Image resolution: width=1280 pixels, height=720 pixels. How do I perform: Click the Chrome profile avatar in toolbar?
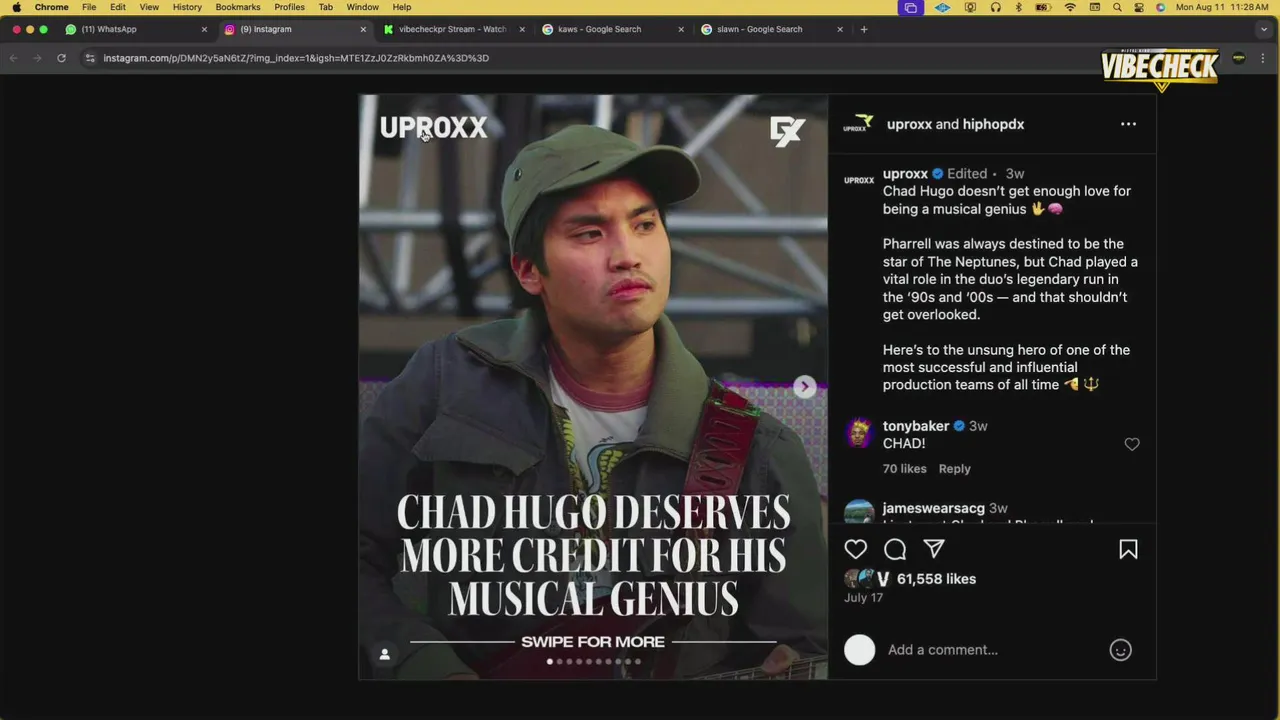point(1239,58)
